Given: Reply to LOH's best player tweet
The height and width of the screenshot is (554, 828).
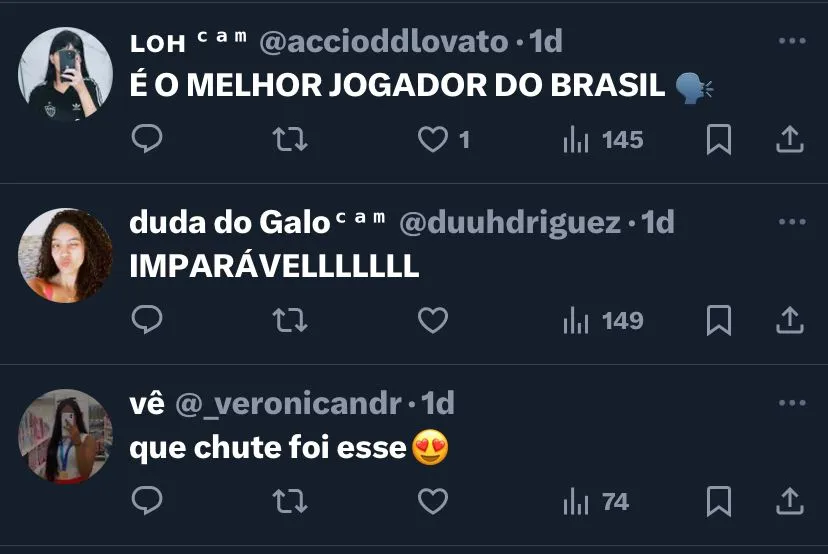Looking at the screenshot, I should (147, 139).
